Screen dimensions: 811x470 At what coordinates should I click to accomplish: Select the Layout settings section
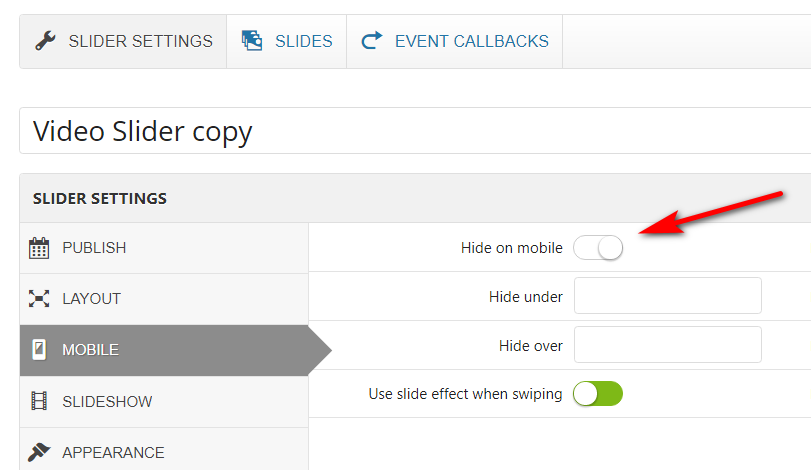click(164, 299)
